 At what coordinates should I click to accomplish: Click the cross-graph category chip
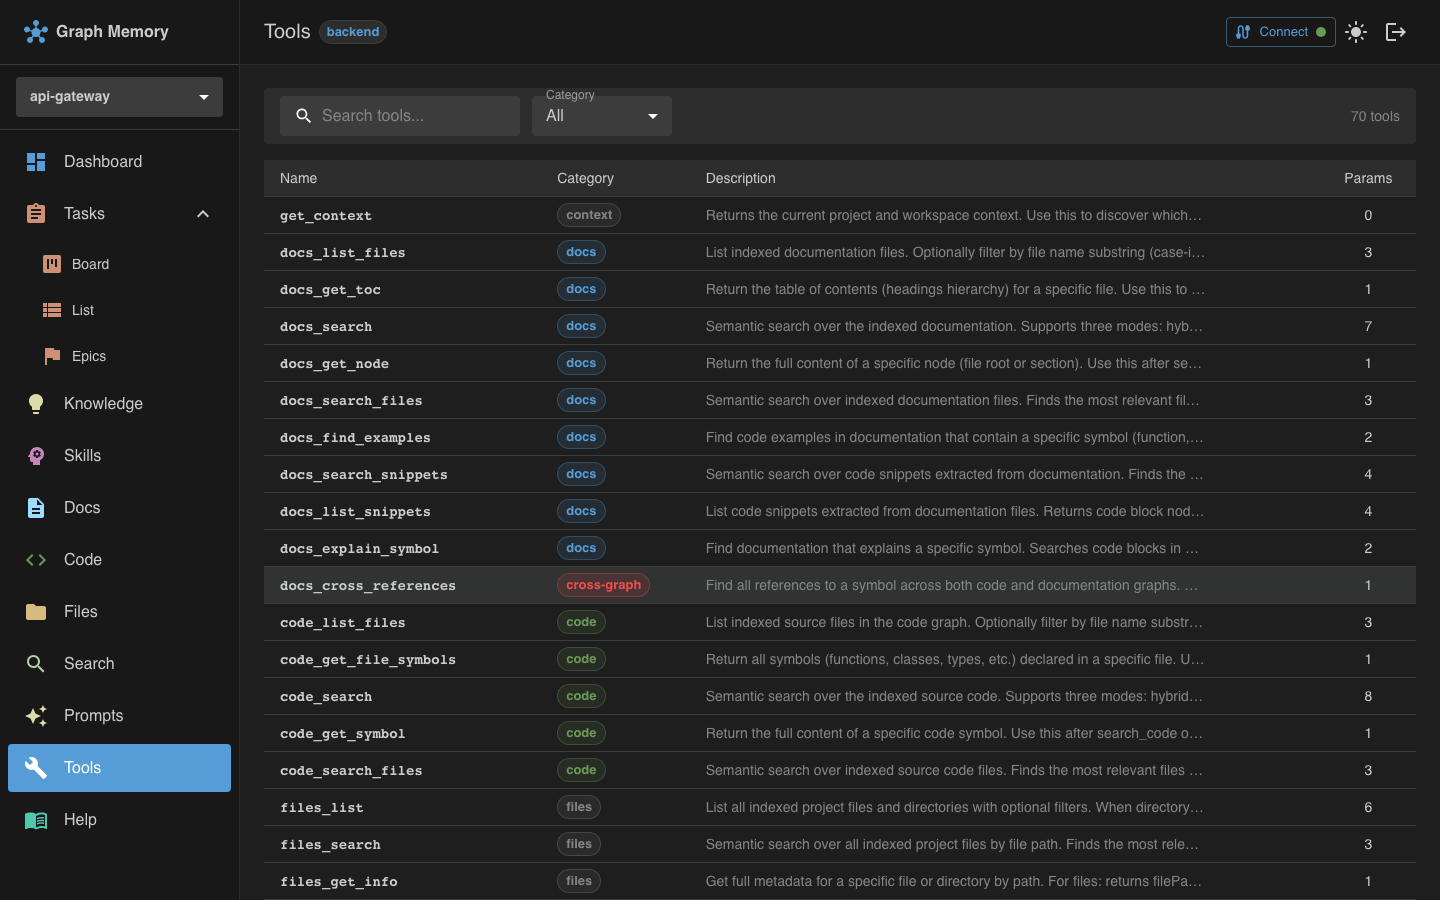(603, 585)
